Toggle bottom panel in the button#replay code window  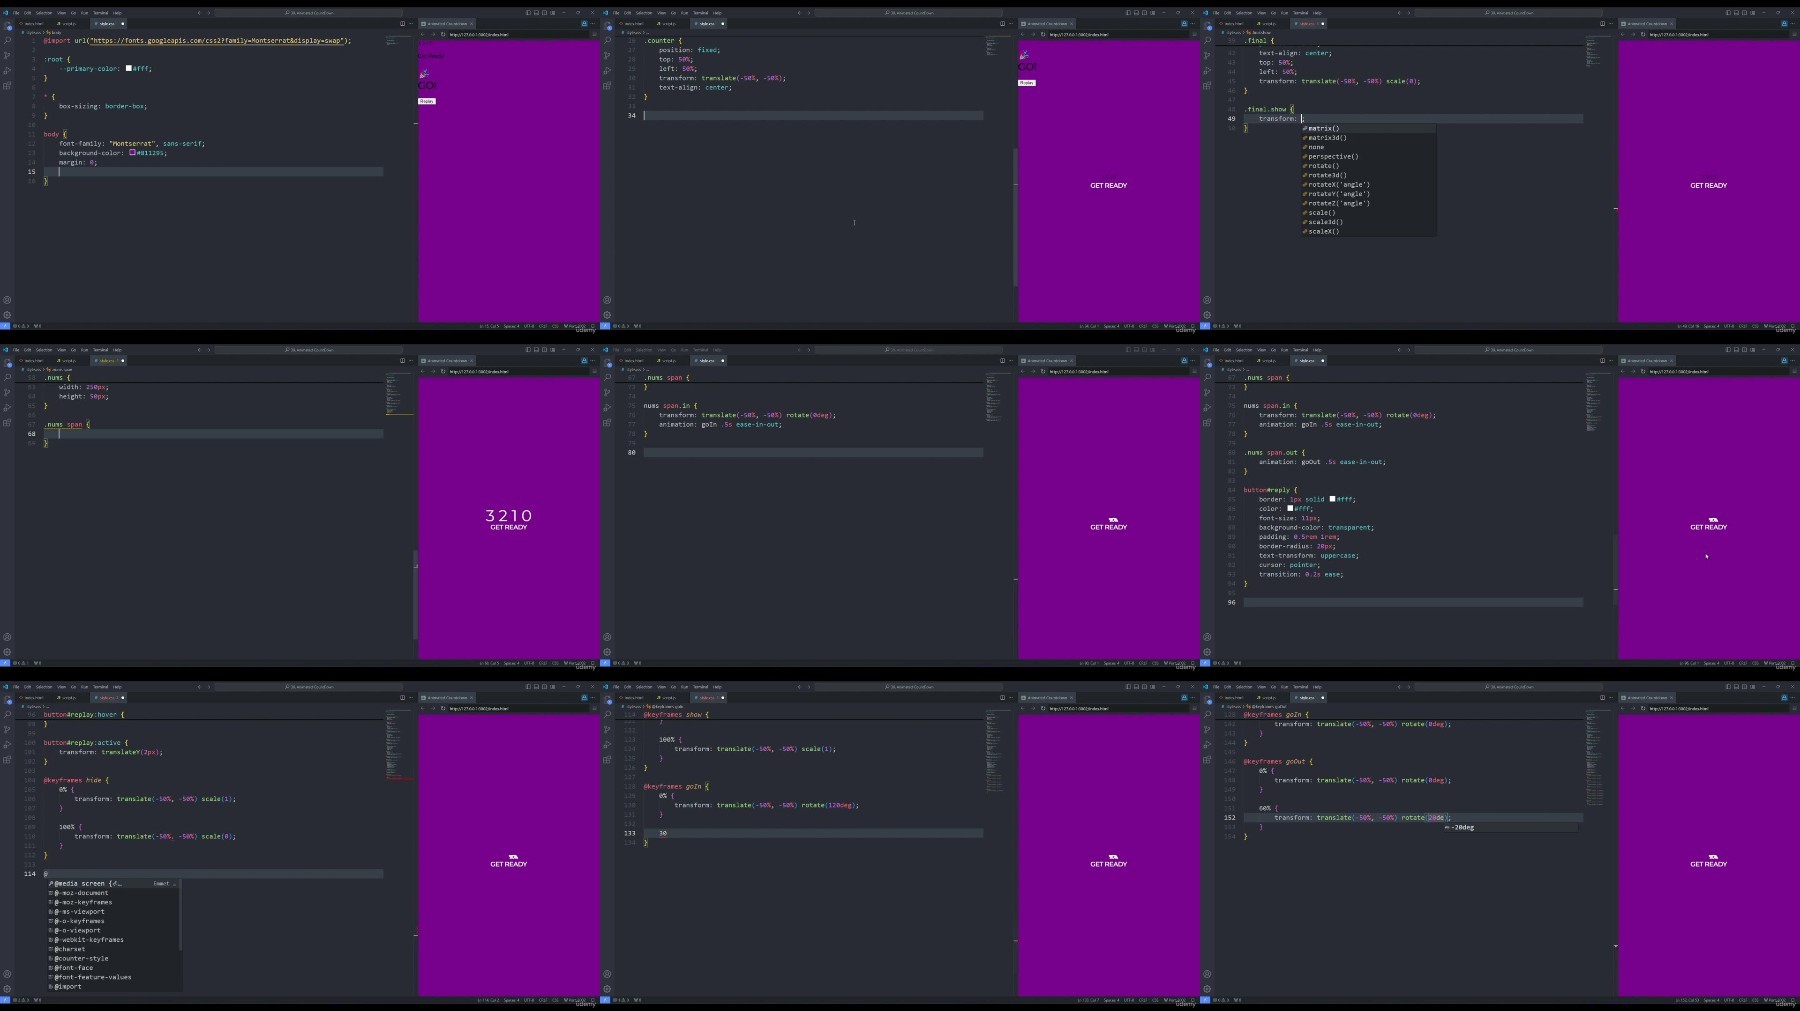(1736, 350)
